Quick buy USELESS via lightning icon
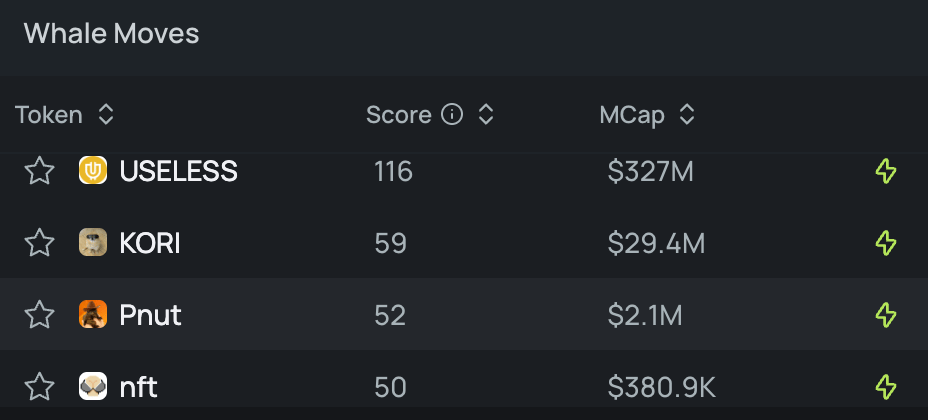The image size is (928, 420). click(886, 172)
